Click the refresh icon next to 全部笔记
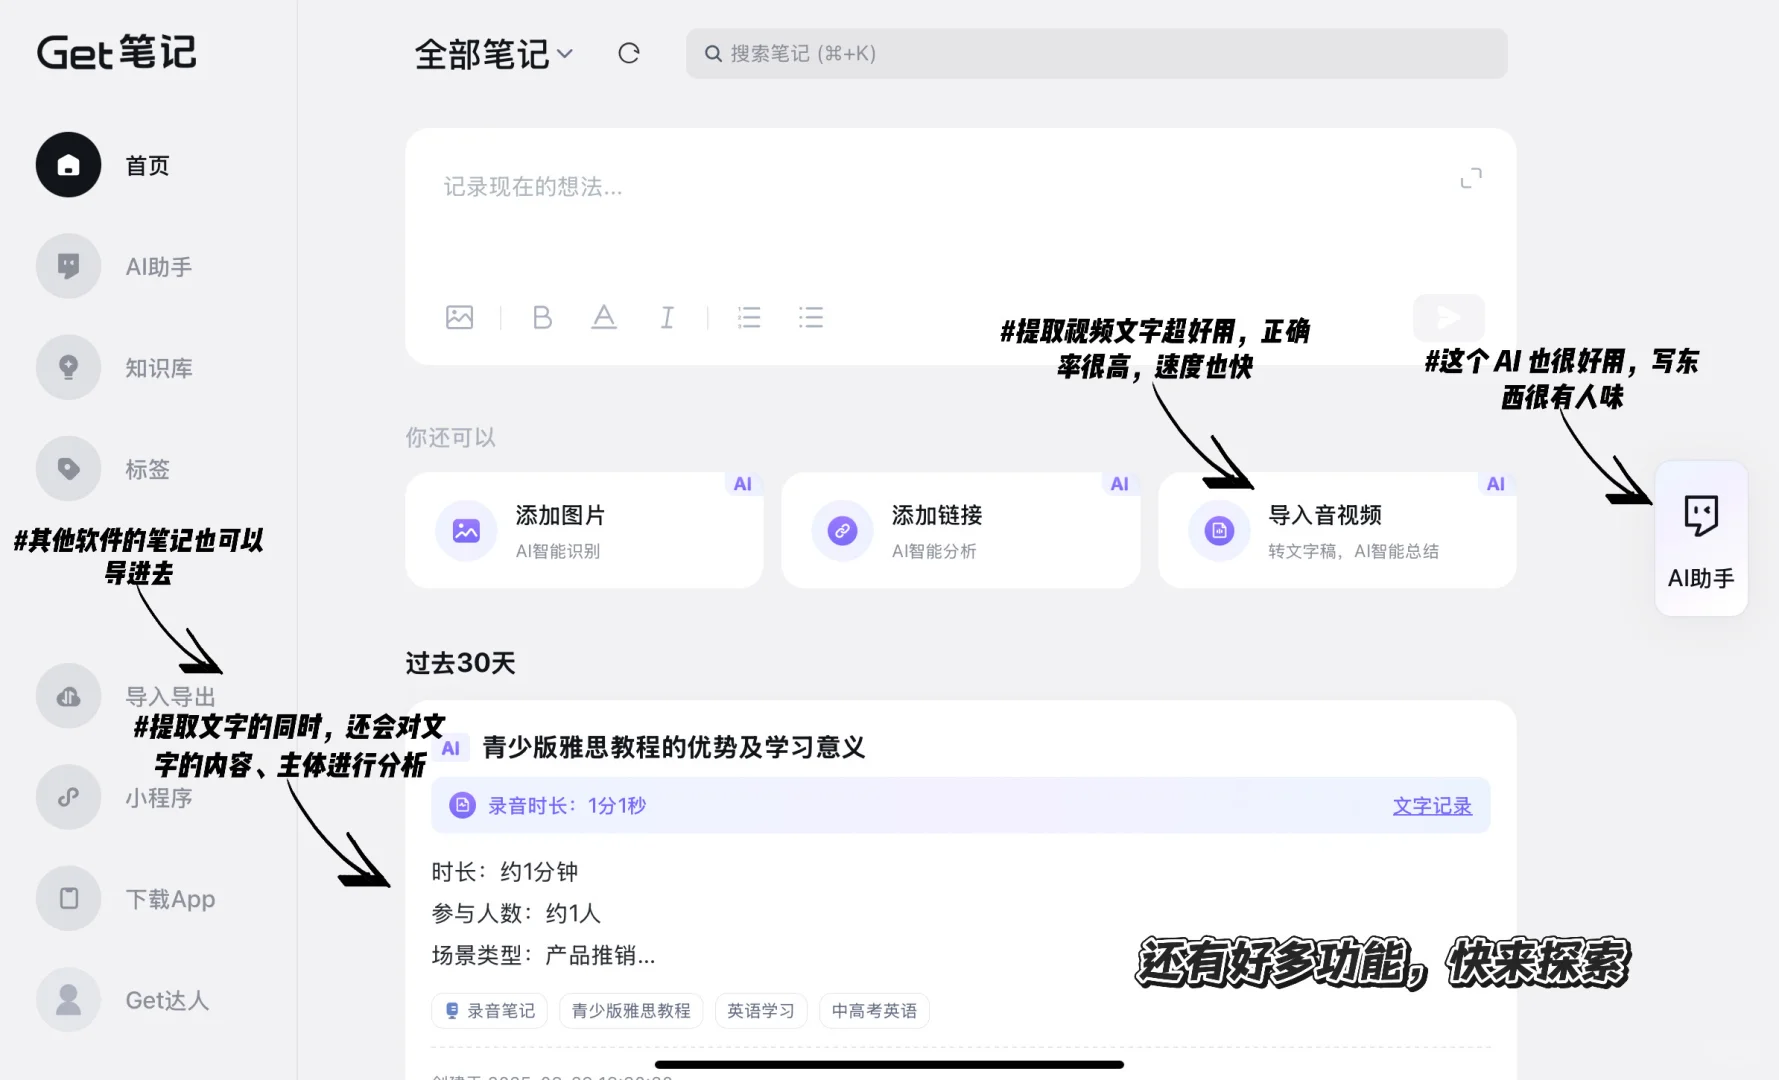This screenshot has width=1779, height=1080. pyautogui.click(x=628, y=53)
